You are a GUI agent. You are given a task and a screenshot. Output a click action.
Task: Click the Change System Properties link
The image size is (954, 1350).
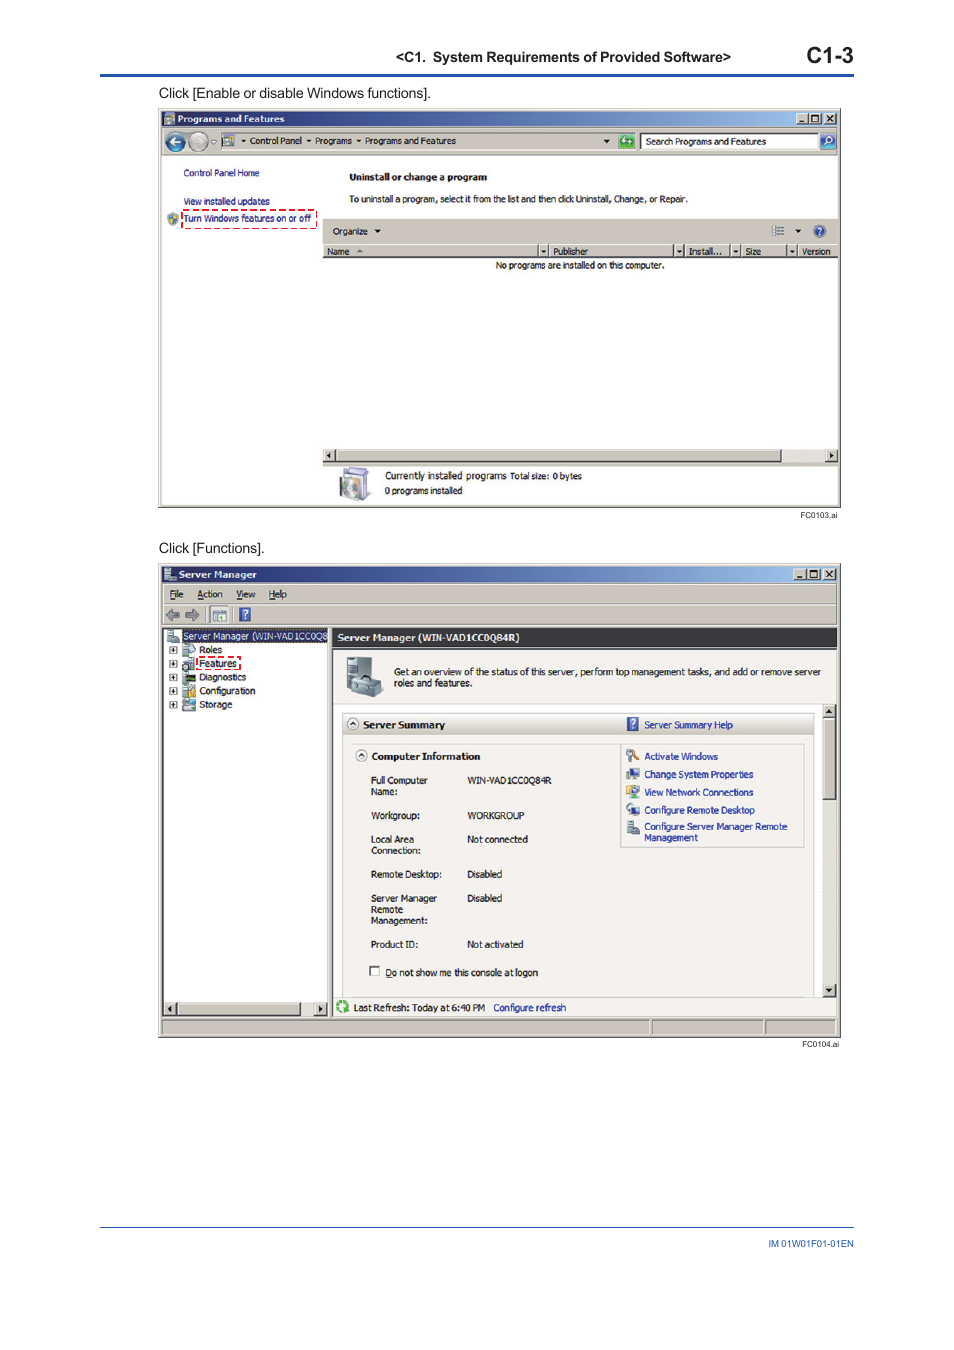699,775
